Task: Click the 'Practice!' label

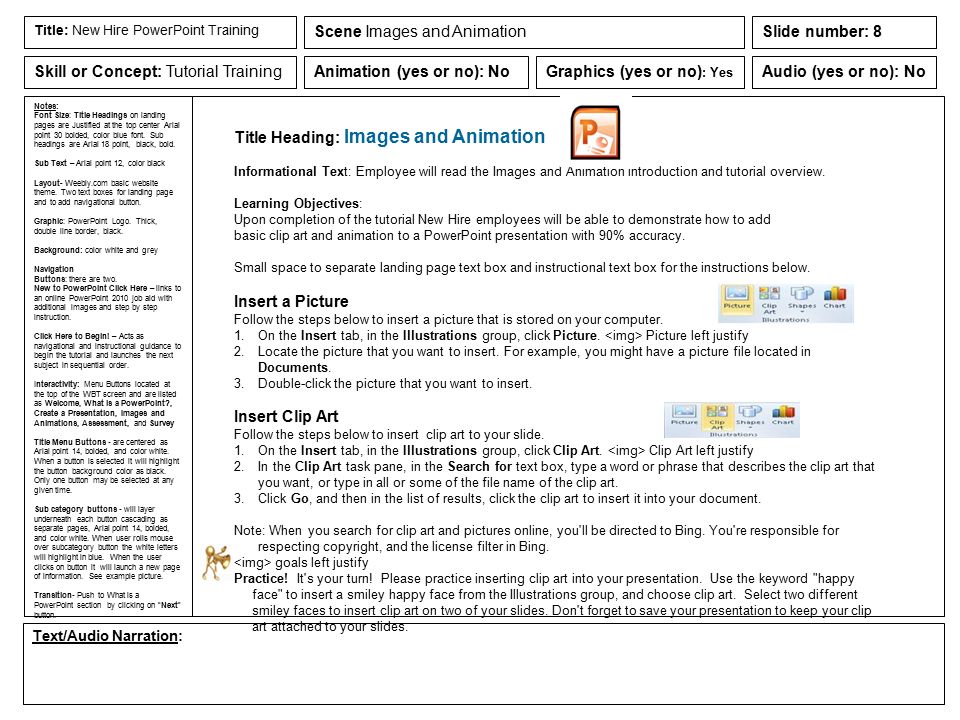Action: point(261,579)
